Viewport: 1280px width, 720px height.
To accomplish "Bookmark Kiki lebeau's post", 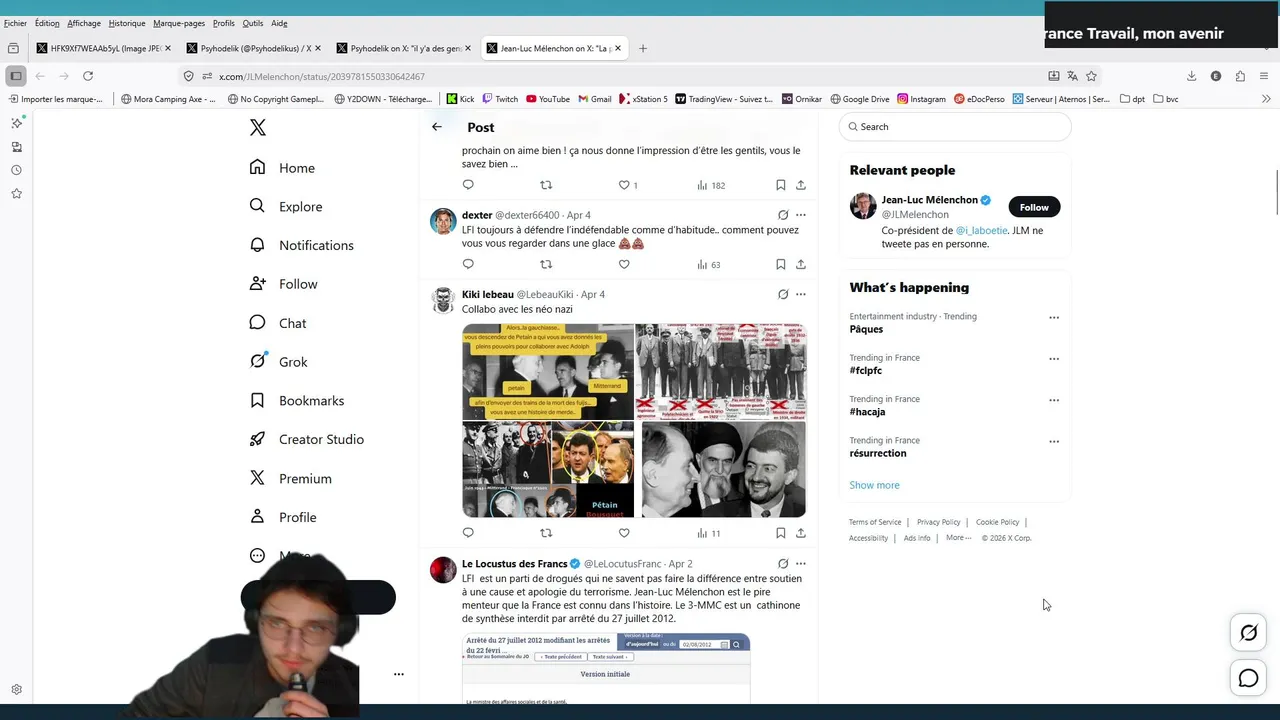I will tap(780, 532).
